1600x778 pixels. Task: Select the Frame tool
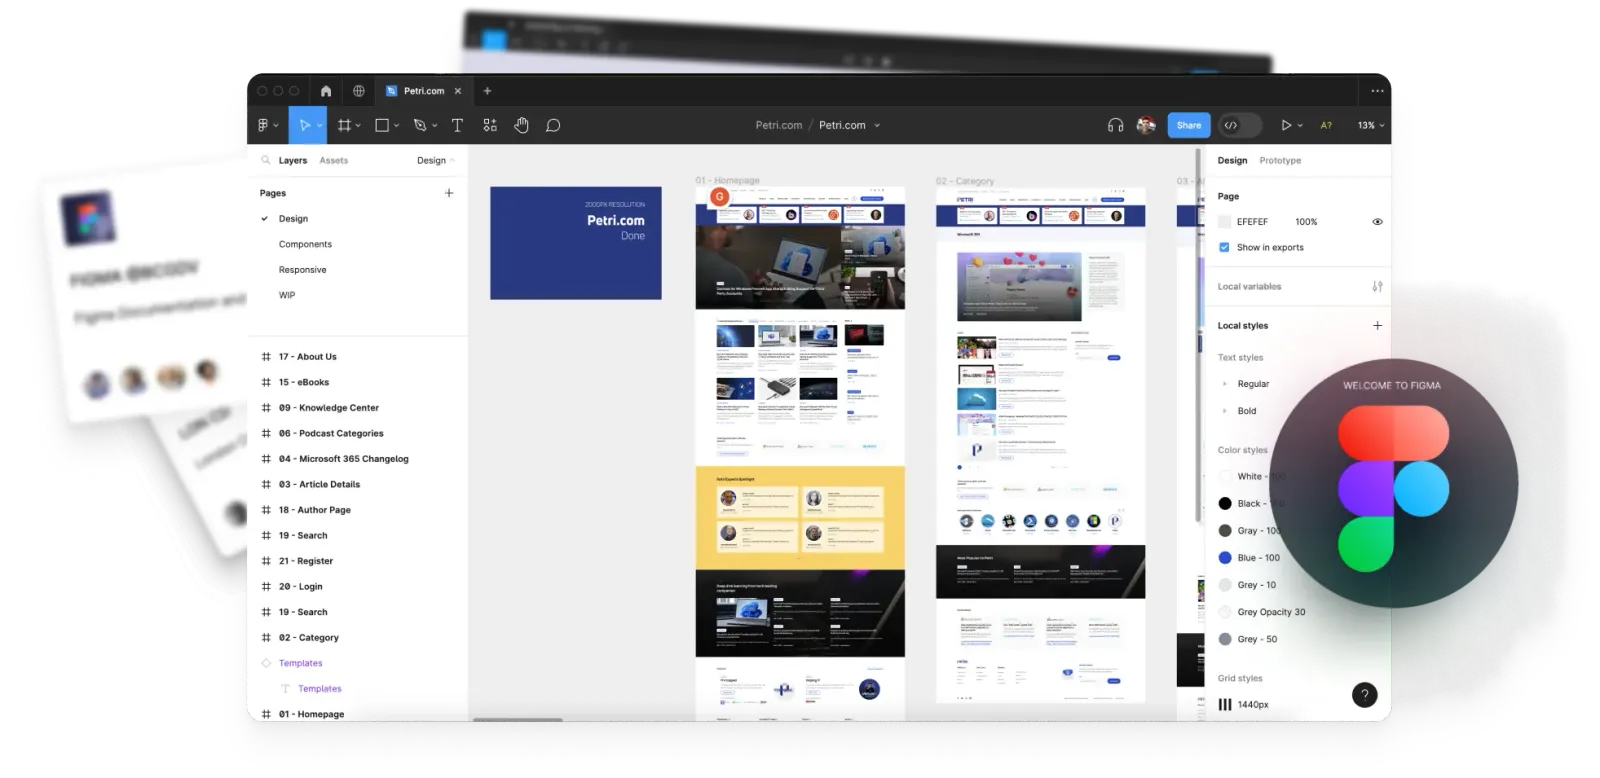tap(344, 125)
